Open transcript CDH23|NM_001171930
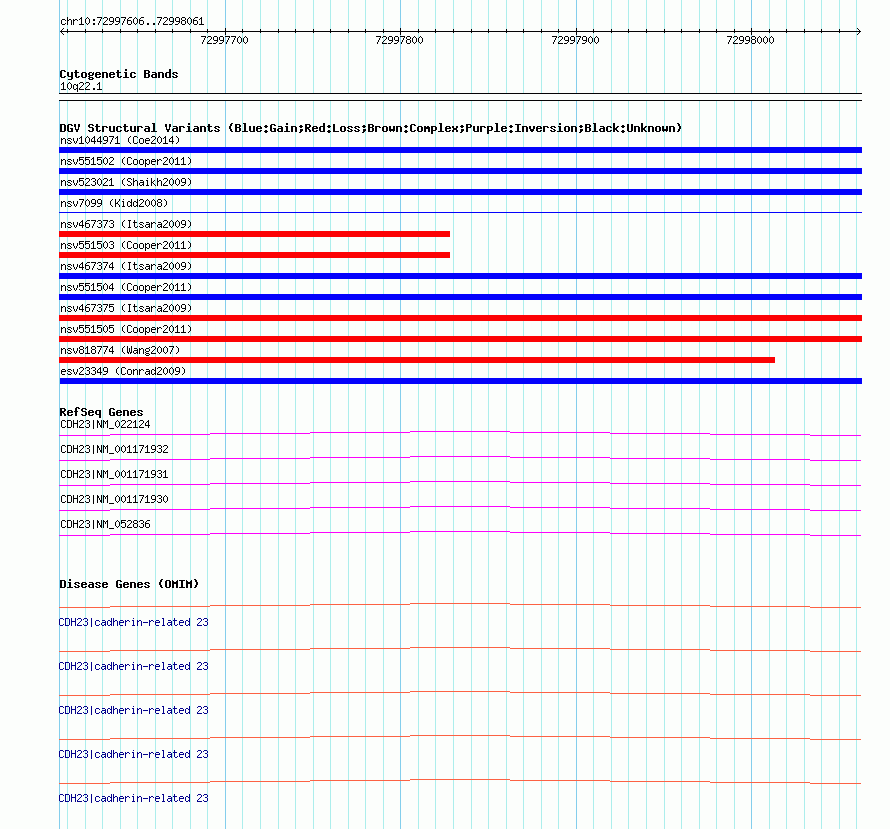Screen dimensions: 890x829 114,499
